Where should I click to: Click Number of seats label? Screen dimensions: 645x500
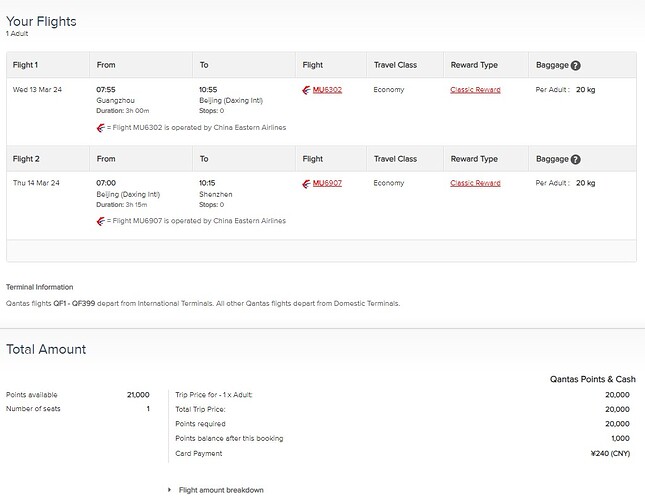33,409
